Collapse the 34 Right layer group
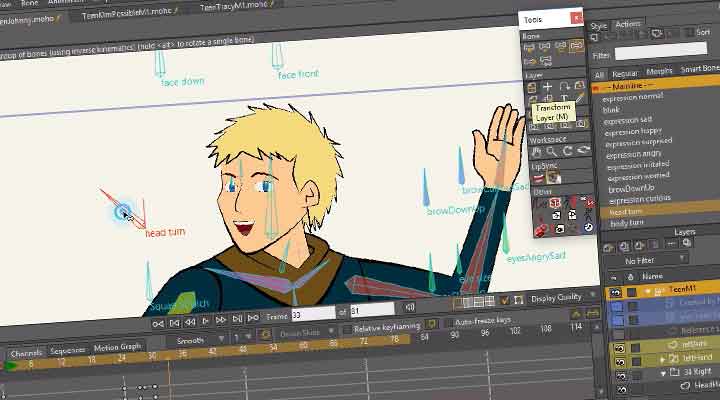This screenshot has height=400, width=720. tap(663, 373)
